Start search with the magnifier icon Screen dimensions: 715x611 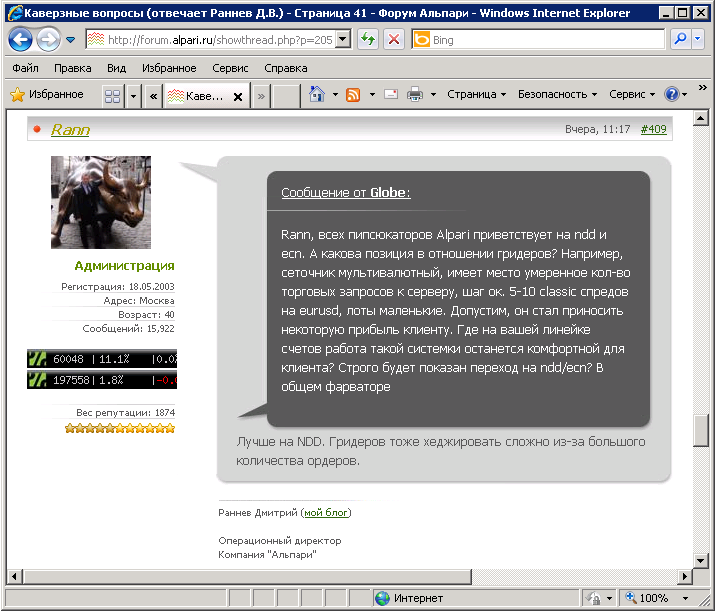(680, 40)
